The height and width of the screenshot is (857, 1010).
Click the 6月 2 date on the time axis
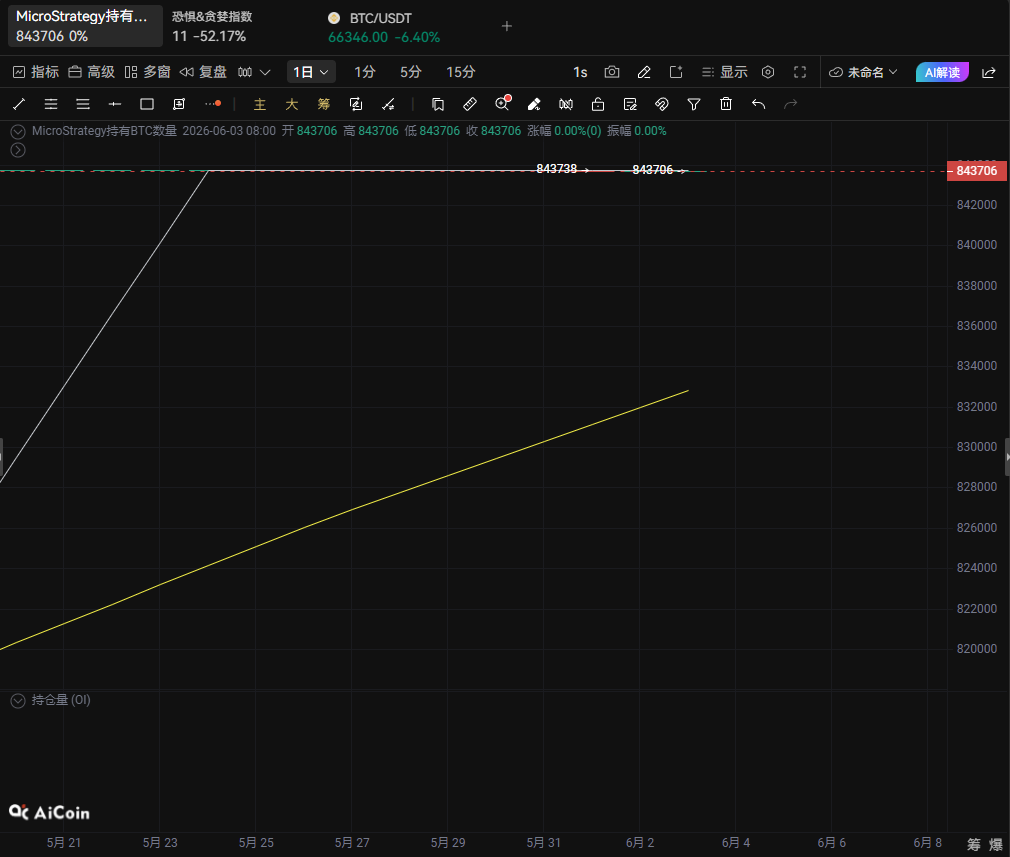click(640, 842)
